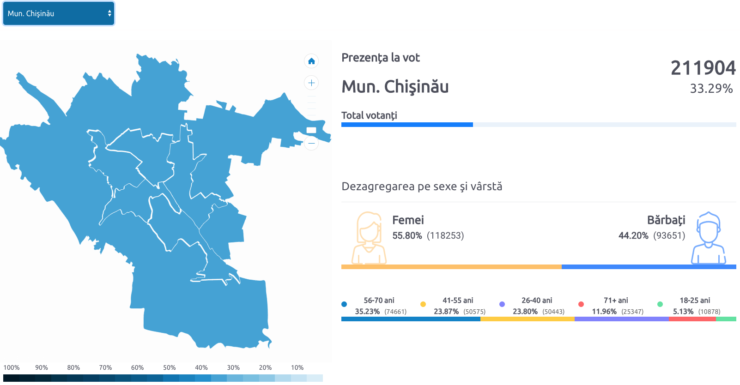This screenshot has height=385, width=740.
Task: Zoom in the map with plus icon
Action: (311, 83)
